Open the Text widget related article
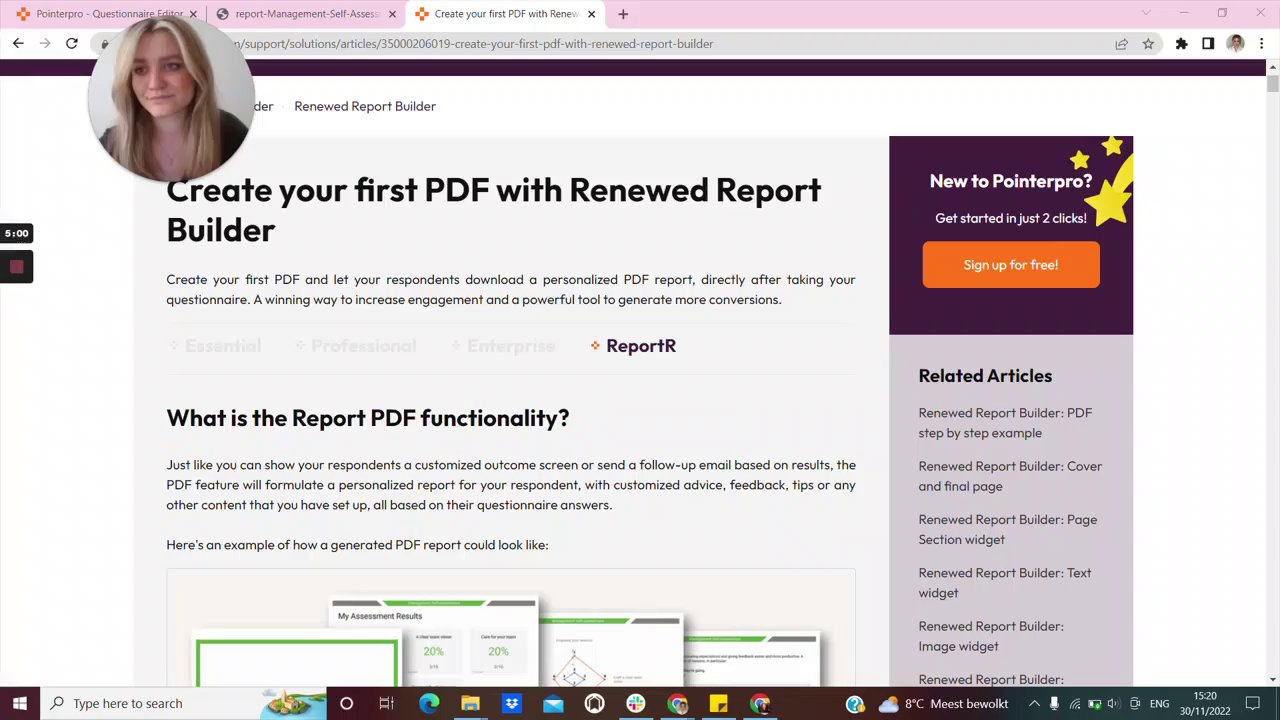 pos(1005,583)
